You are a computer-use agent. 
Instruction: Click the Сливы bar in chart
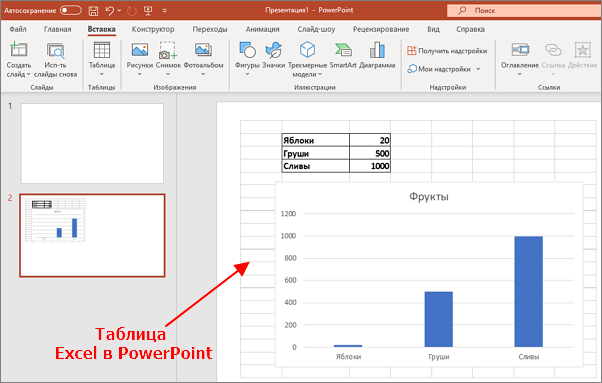pos(529,292)
